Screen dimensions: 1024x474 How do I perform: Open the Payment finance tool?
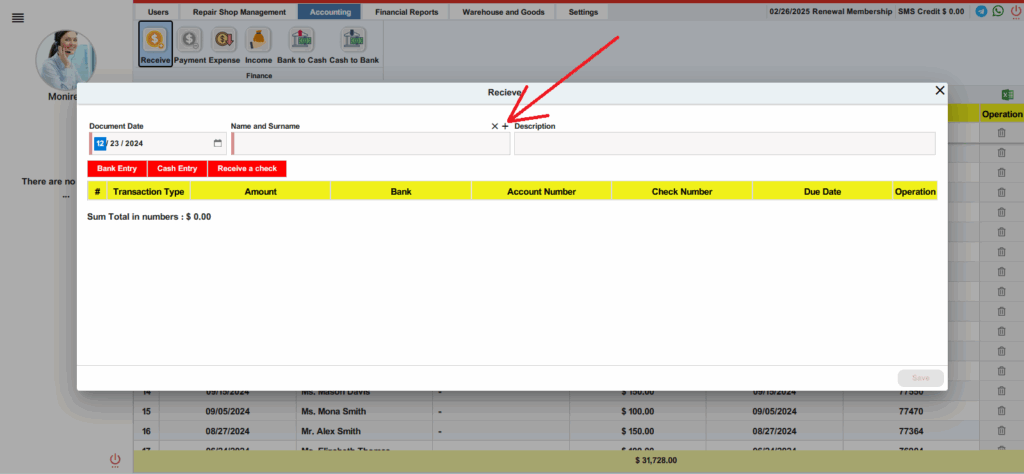pyautogui.click(x=190, y=46)
